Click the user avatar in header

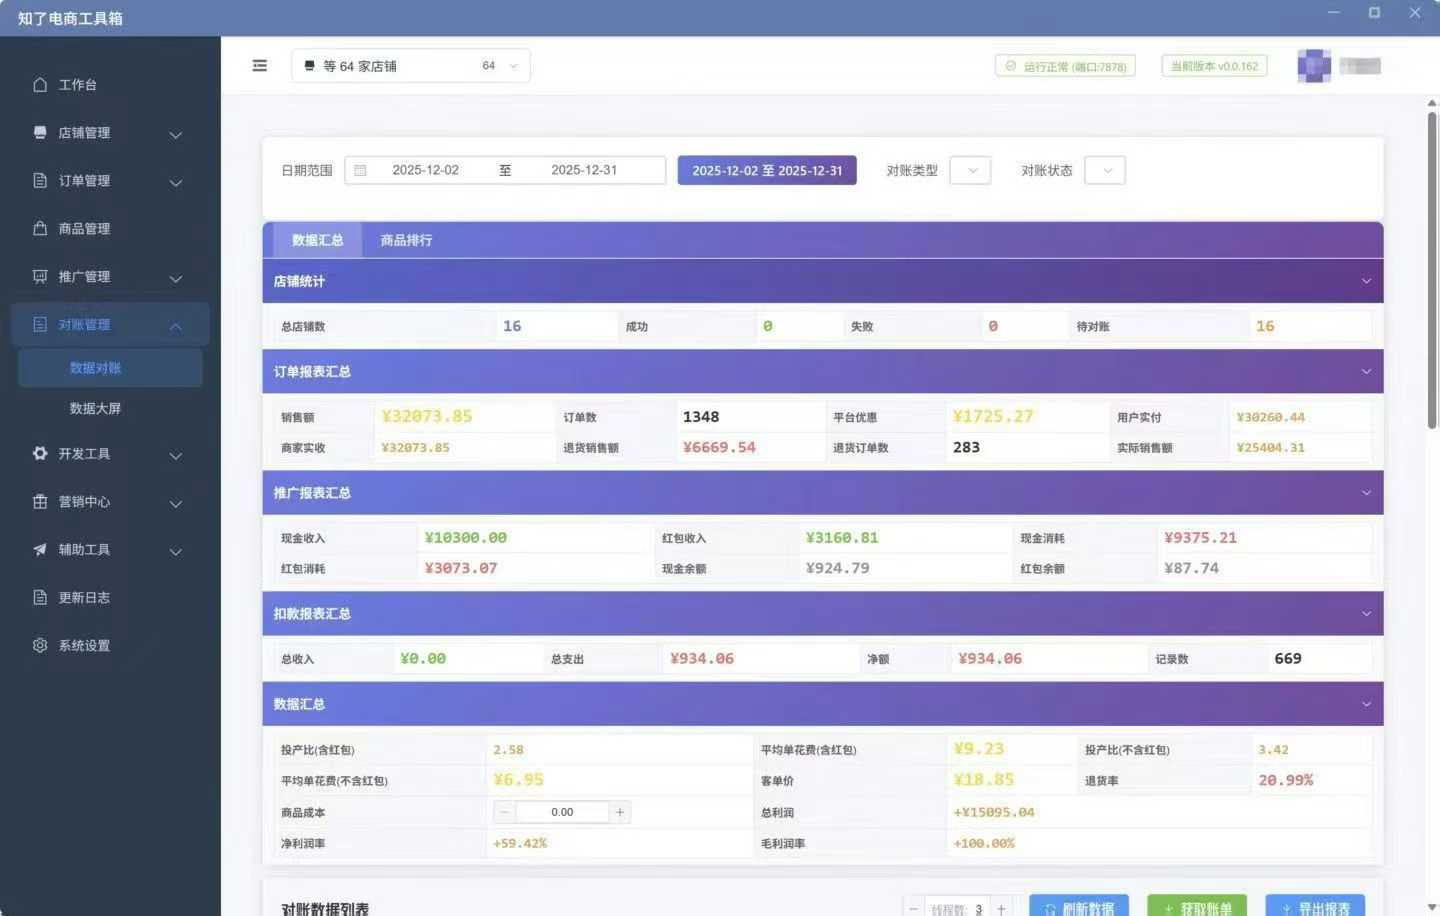pos(1314,66)
